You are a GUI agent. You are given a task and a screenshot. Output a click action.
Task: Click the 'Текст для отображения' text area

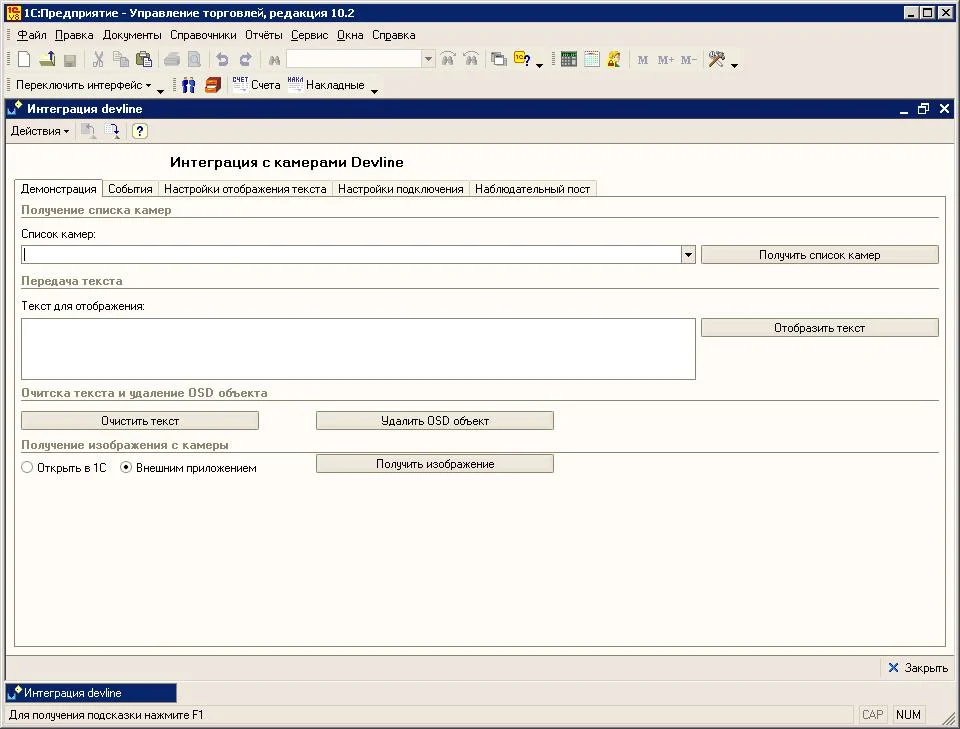[x=357, y=349]
